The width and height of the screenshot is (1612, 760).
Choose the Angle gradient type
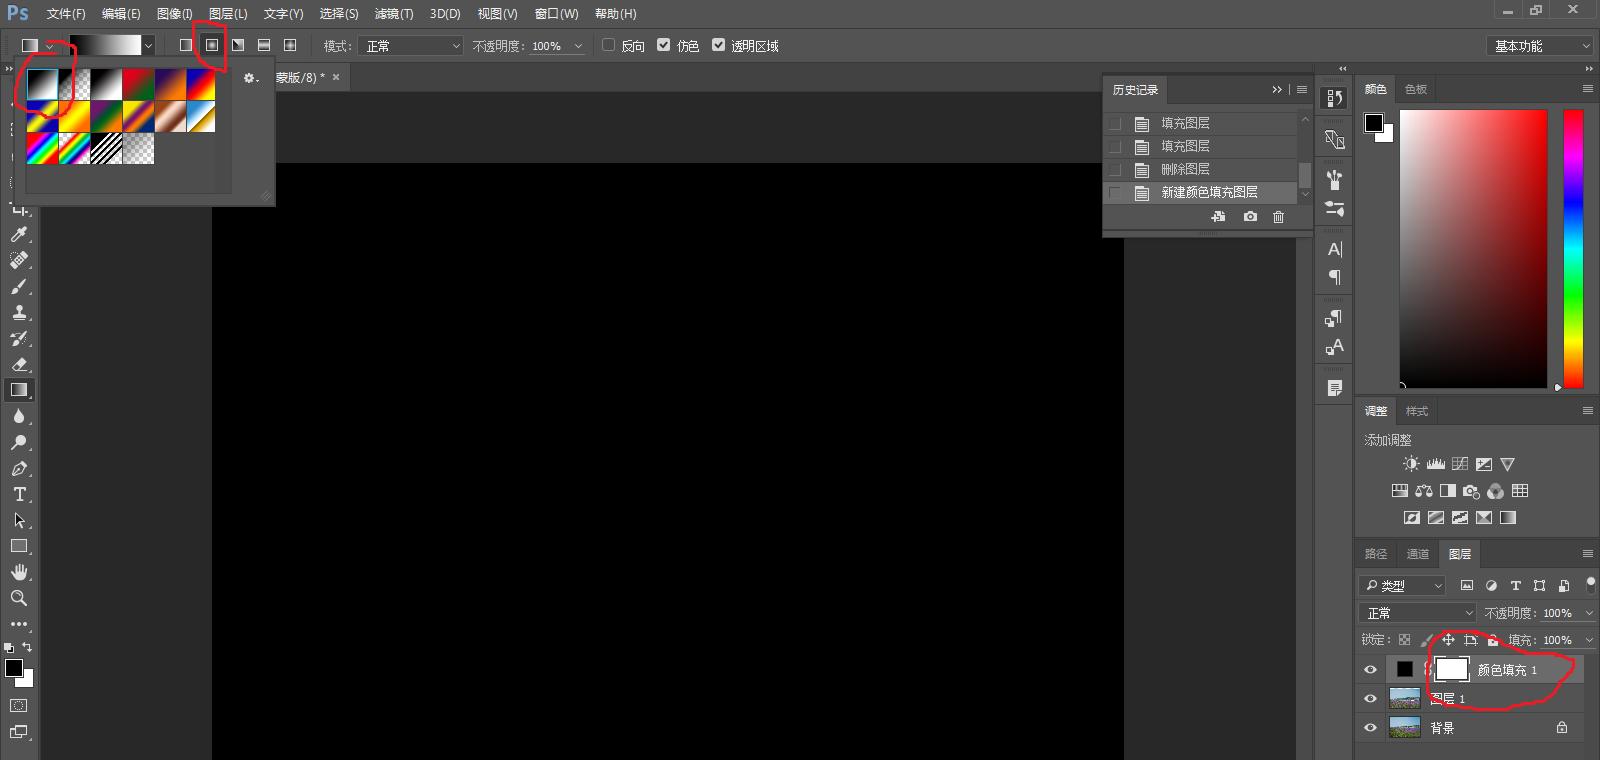238,45
